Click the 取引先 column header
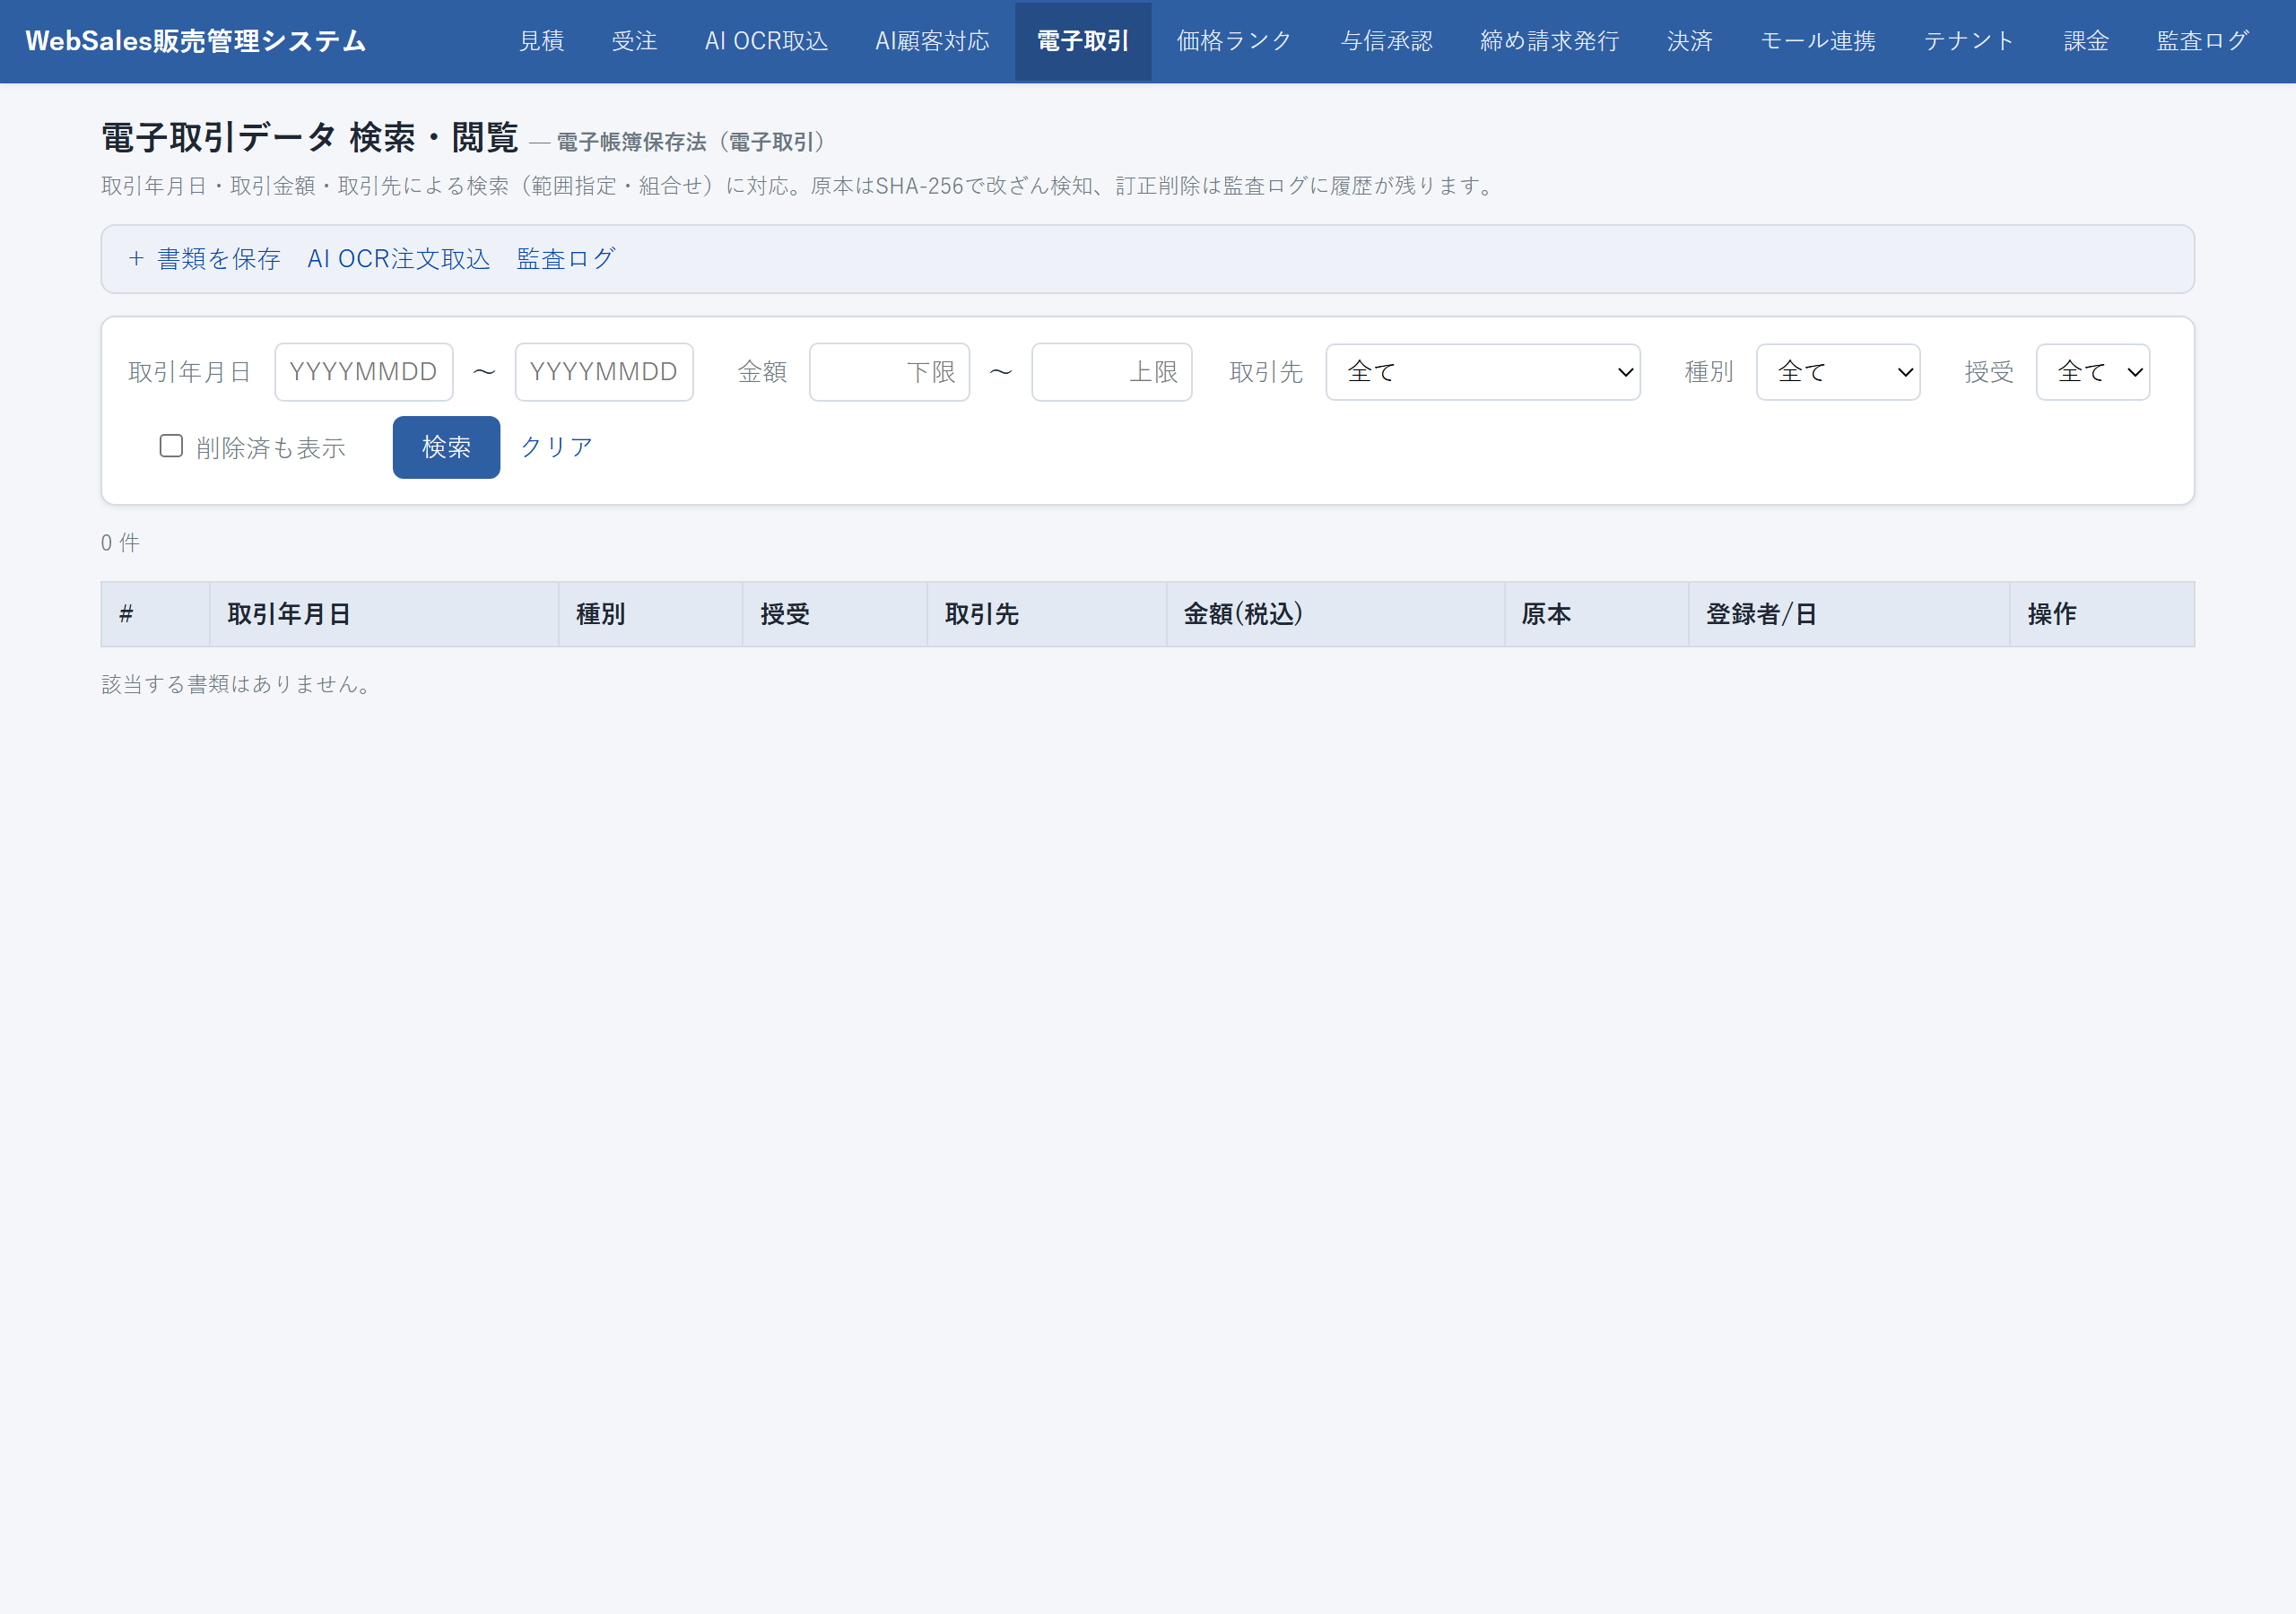 (1047, 614)
